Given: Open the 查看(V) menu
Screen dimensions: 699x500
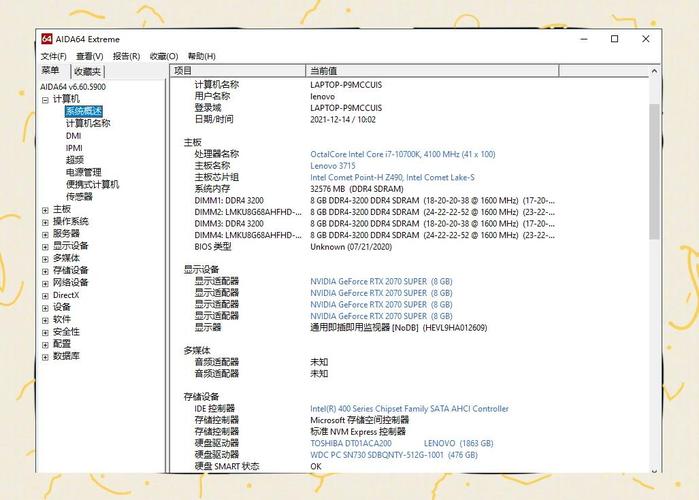Looking at the screenshot, I should click(x=90, y=56).
